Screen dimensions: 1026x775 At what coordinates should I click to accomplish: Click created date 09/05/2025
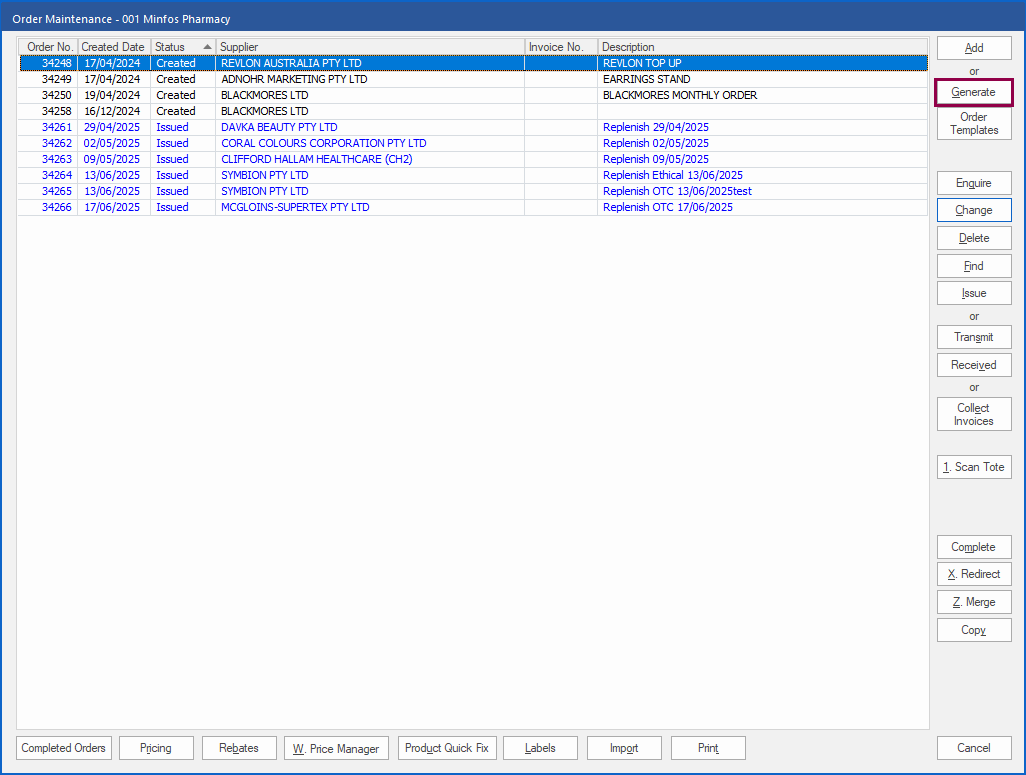[x=112, y=159]
